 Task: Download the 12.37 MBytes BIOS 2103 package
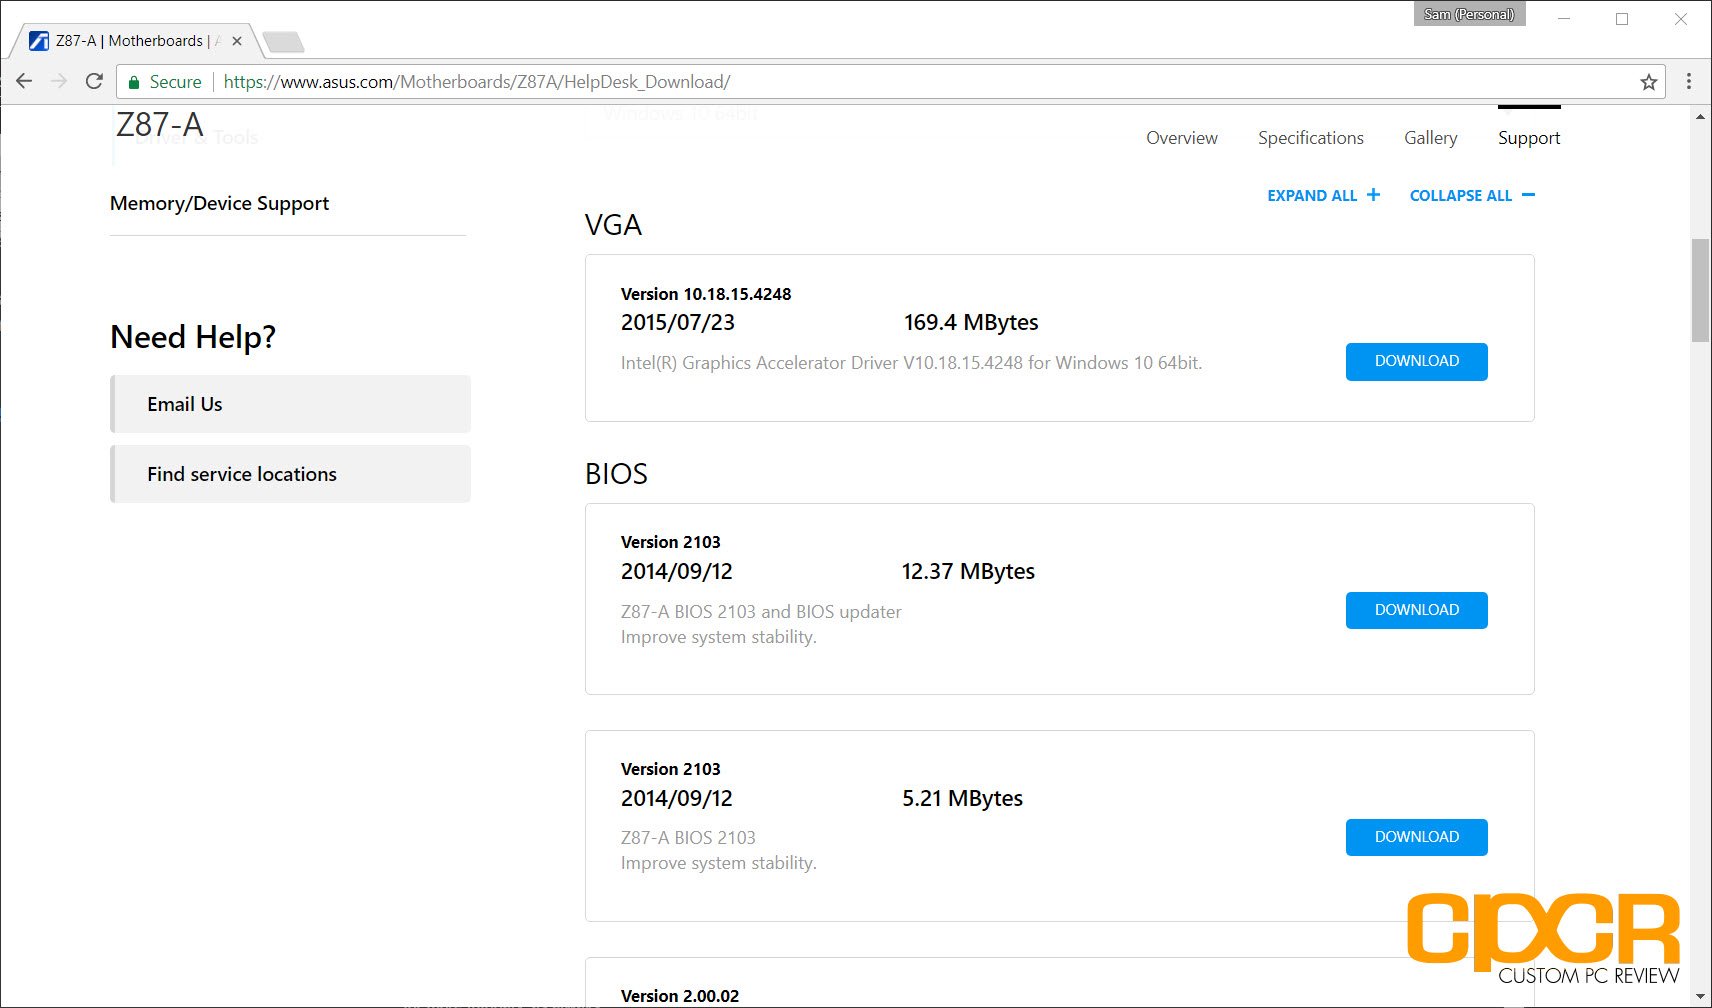click(x=1416, y=610)
